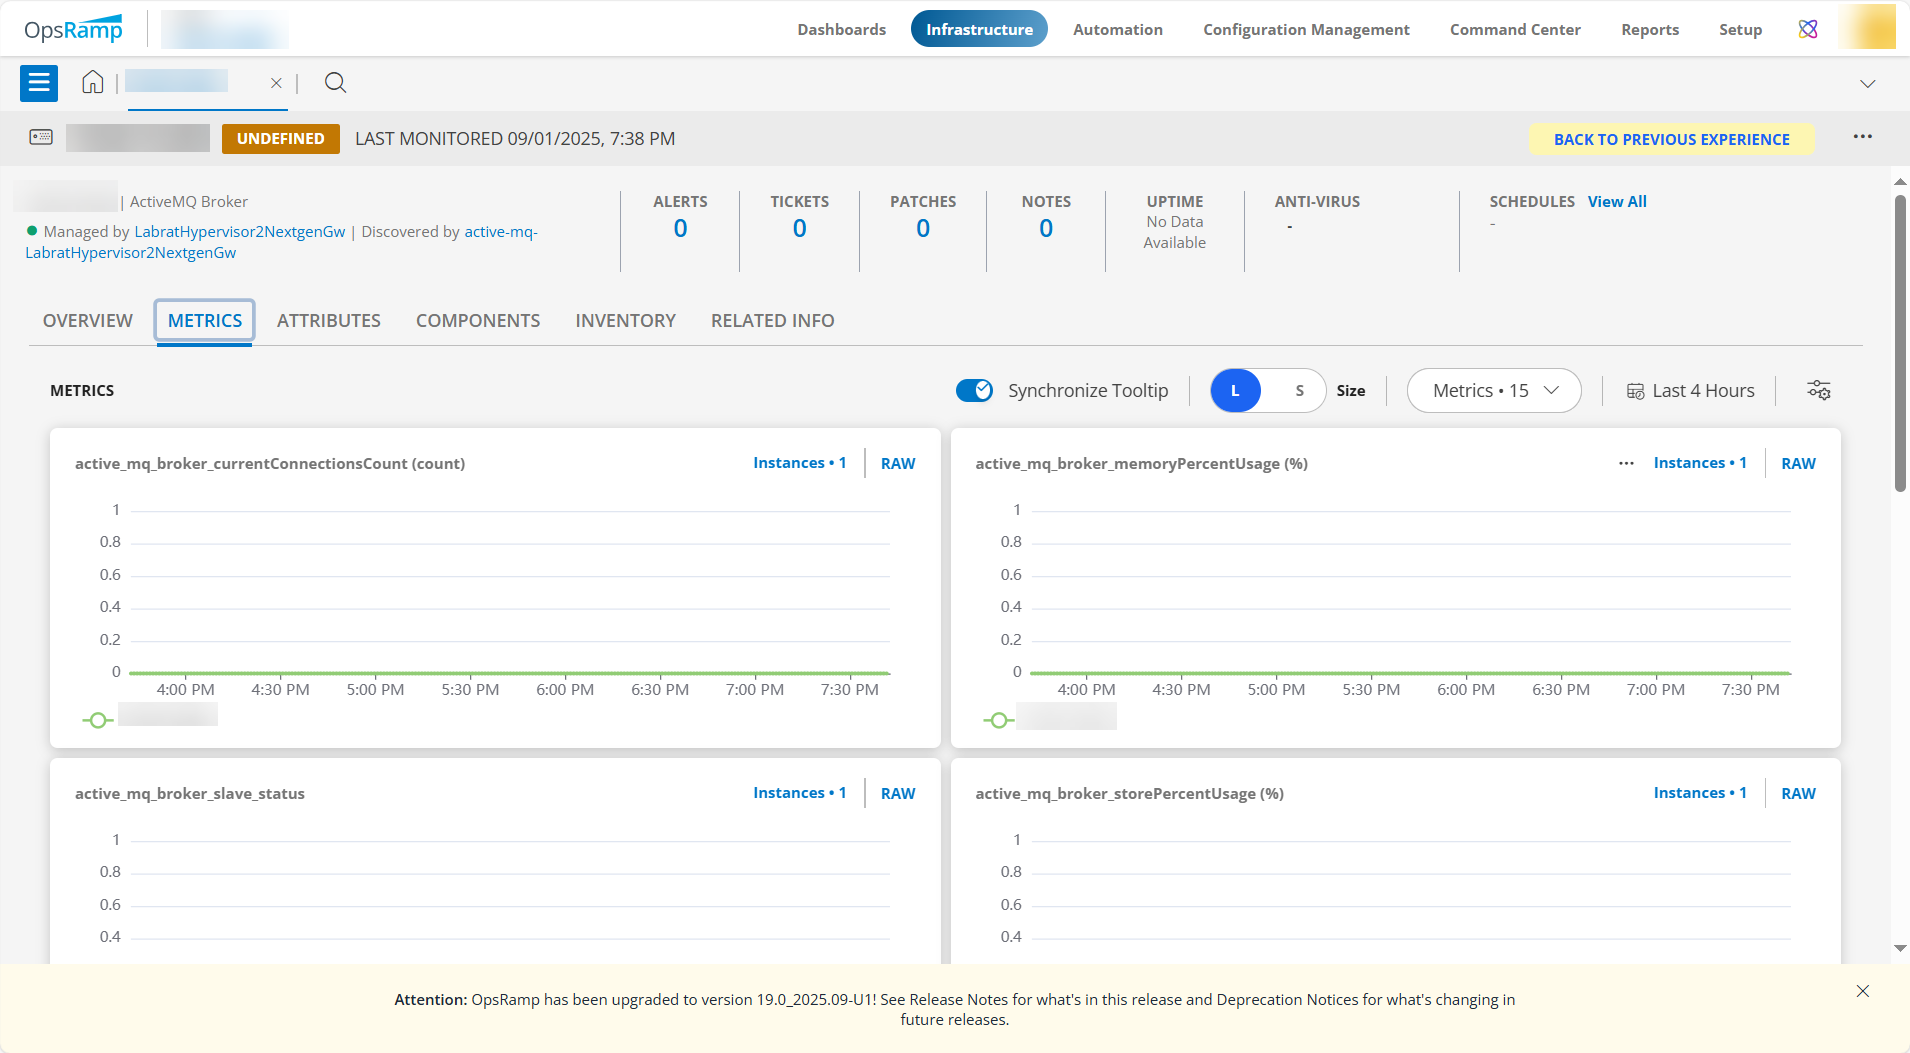The image size is (1910, 1053).
Task: Open Instances • 1 for storePercentUsage
Action: pos(1700,793)
